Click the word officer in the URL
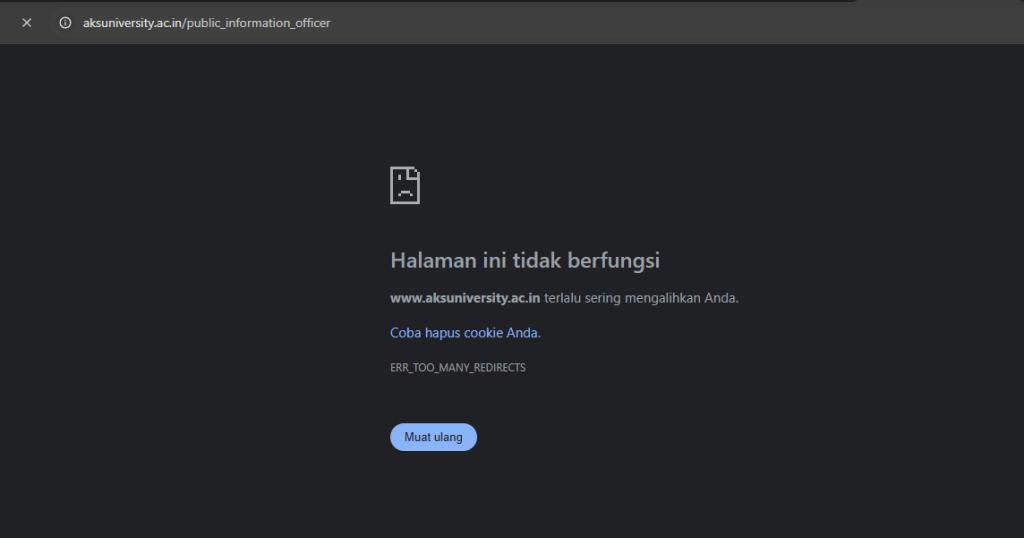The width and height of the screenshot is (1024, 538). 310,23
